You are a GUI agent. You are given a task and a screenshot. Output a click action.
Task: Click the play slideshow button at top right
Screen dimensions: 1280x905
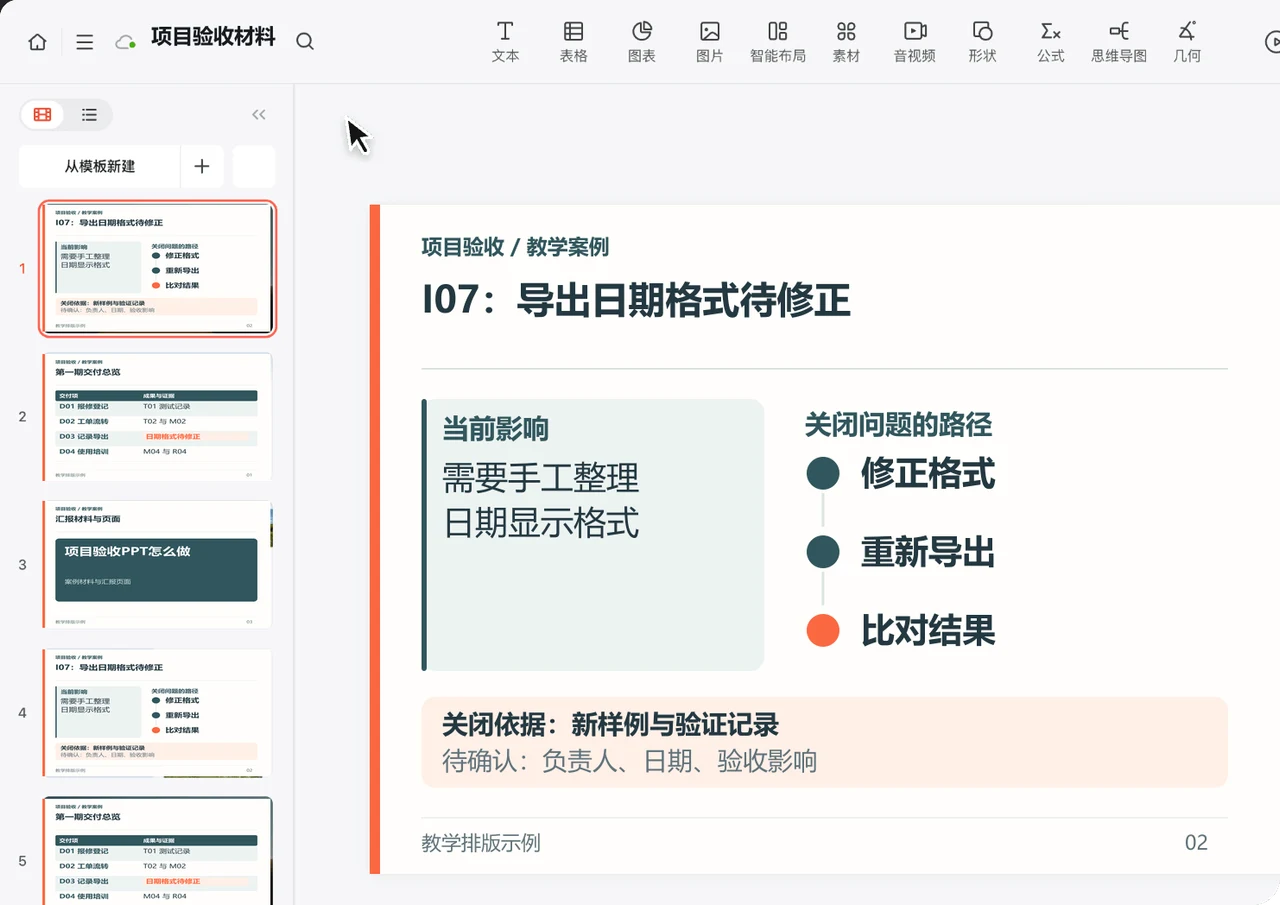coord(1272,42)
